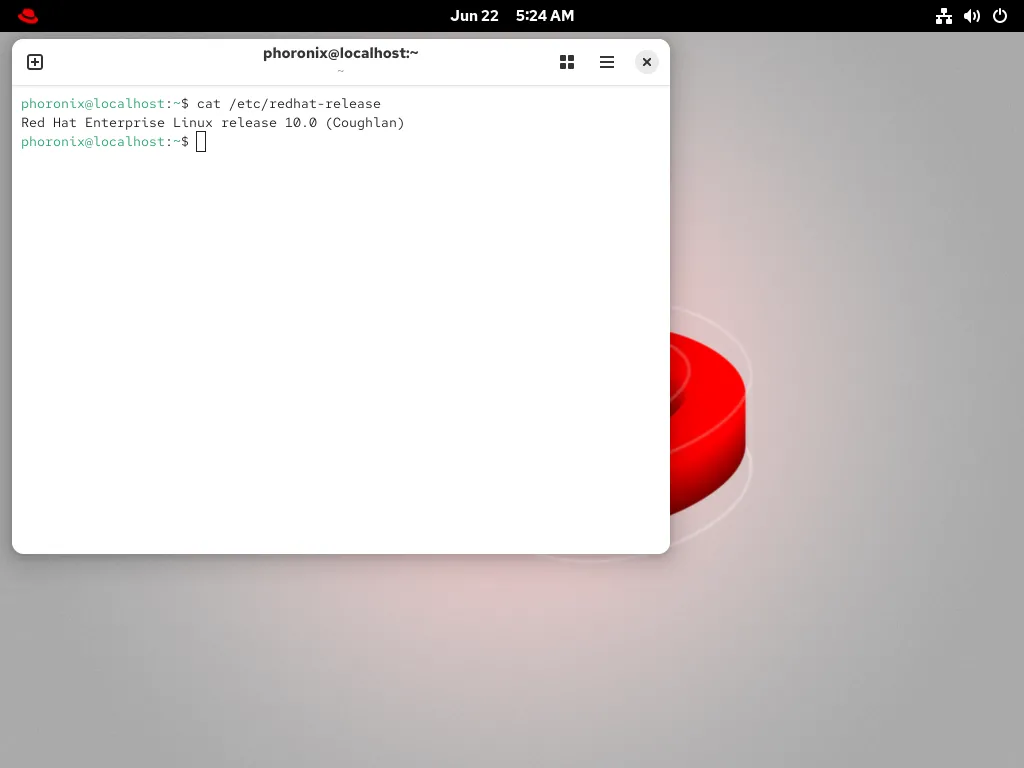Viewport: 1024px width, 768px height.
Task: Open the network status icon in top bar
Action: click(943, 16)
